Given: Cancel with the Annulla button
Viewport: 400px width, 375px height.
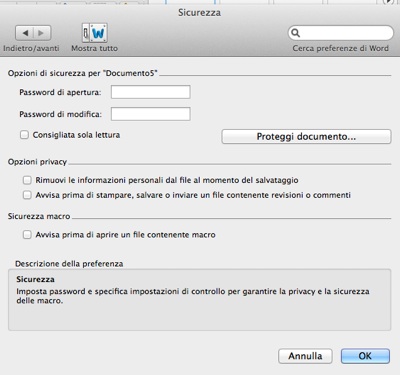Looking at the screenshot, I should click(305, 356).
